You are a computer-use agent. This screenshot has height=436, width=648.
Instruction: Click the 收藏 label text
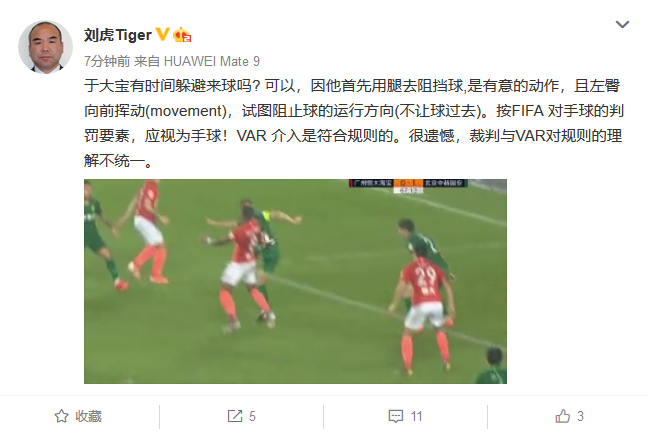[88, 416]
